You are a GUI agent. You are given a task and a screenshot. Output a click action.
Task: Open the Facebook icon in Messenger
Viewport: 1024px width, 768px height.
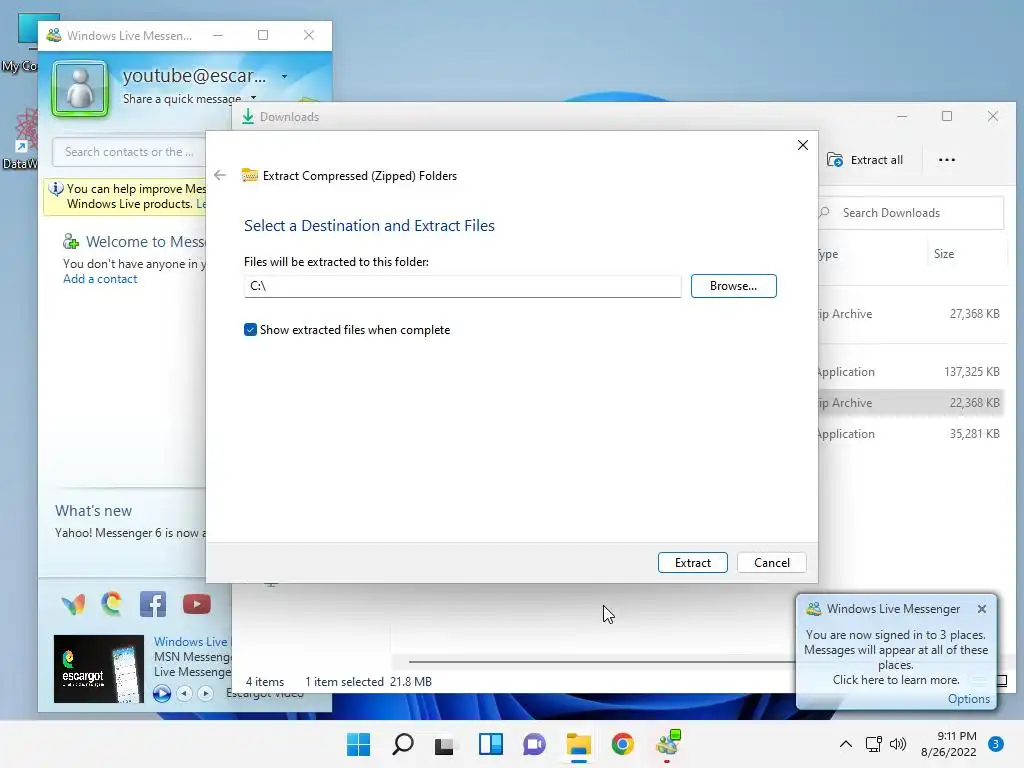point(153,604)
